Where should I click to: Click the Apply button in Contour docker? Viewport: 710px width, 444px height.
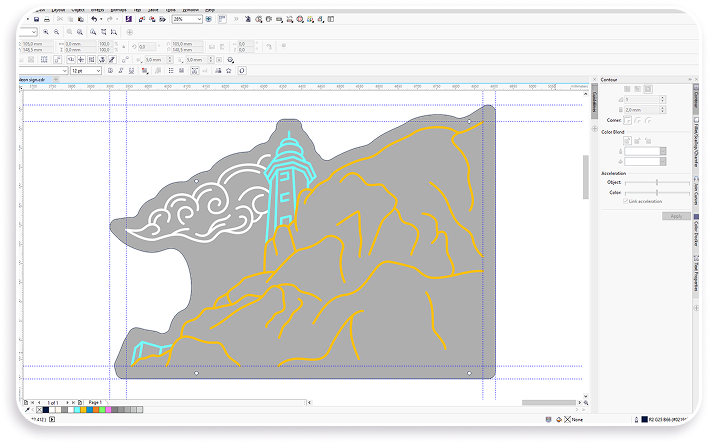pos(676,216)
